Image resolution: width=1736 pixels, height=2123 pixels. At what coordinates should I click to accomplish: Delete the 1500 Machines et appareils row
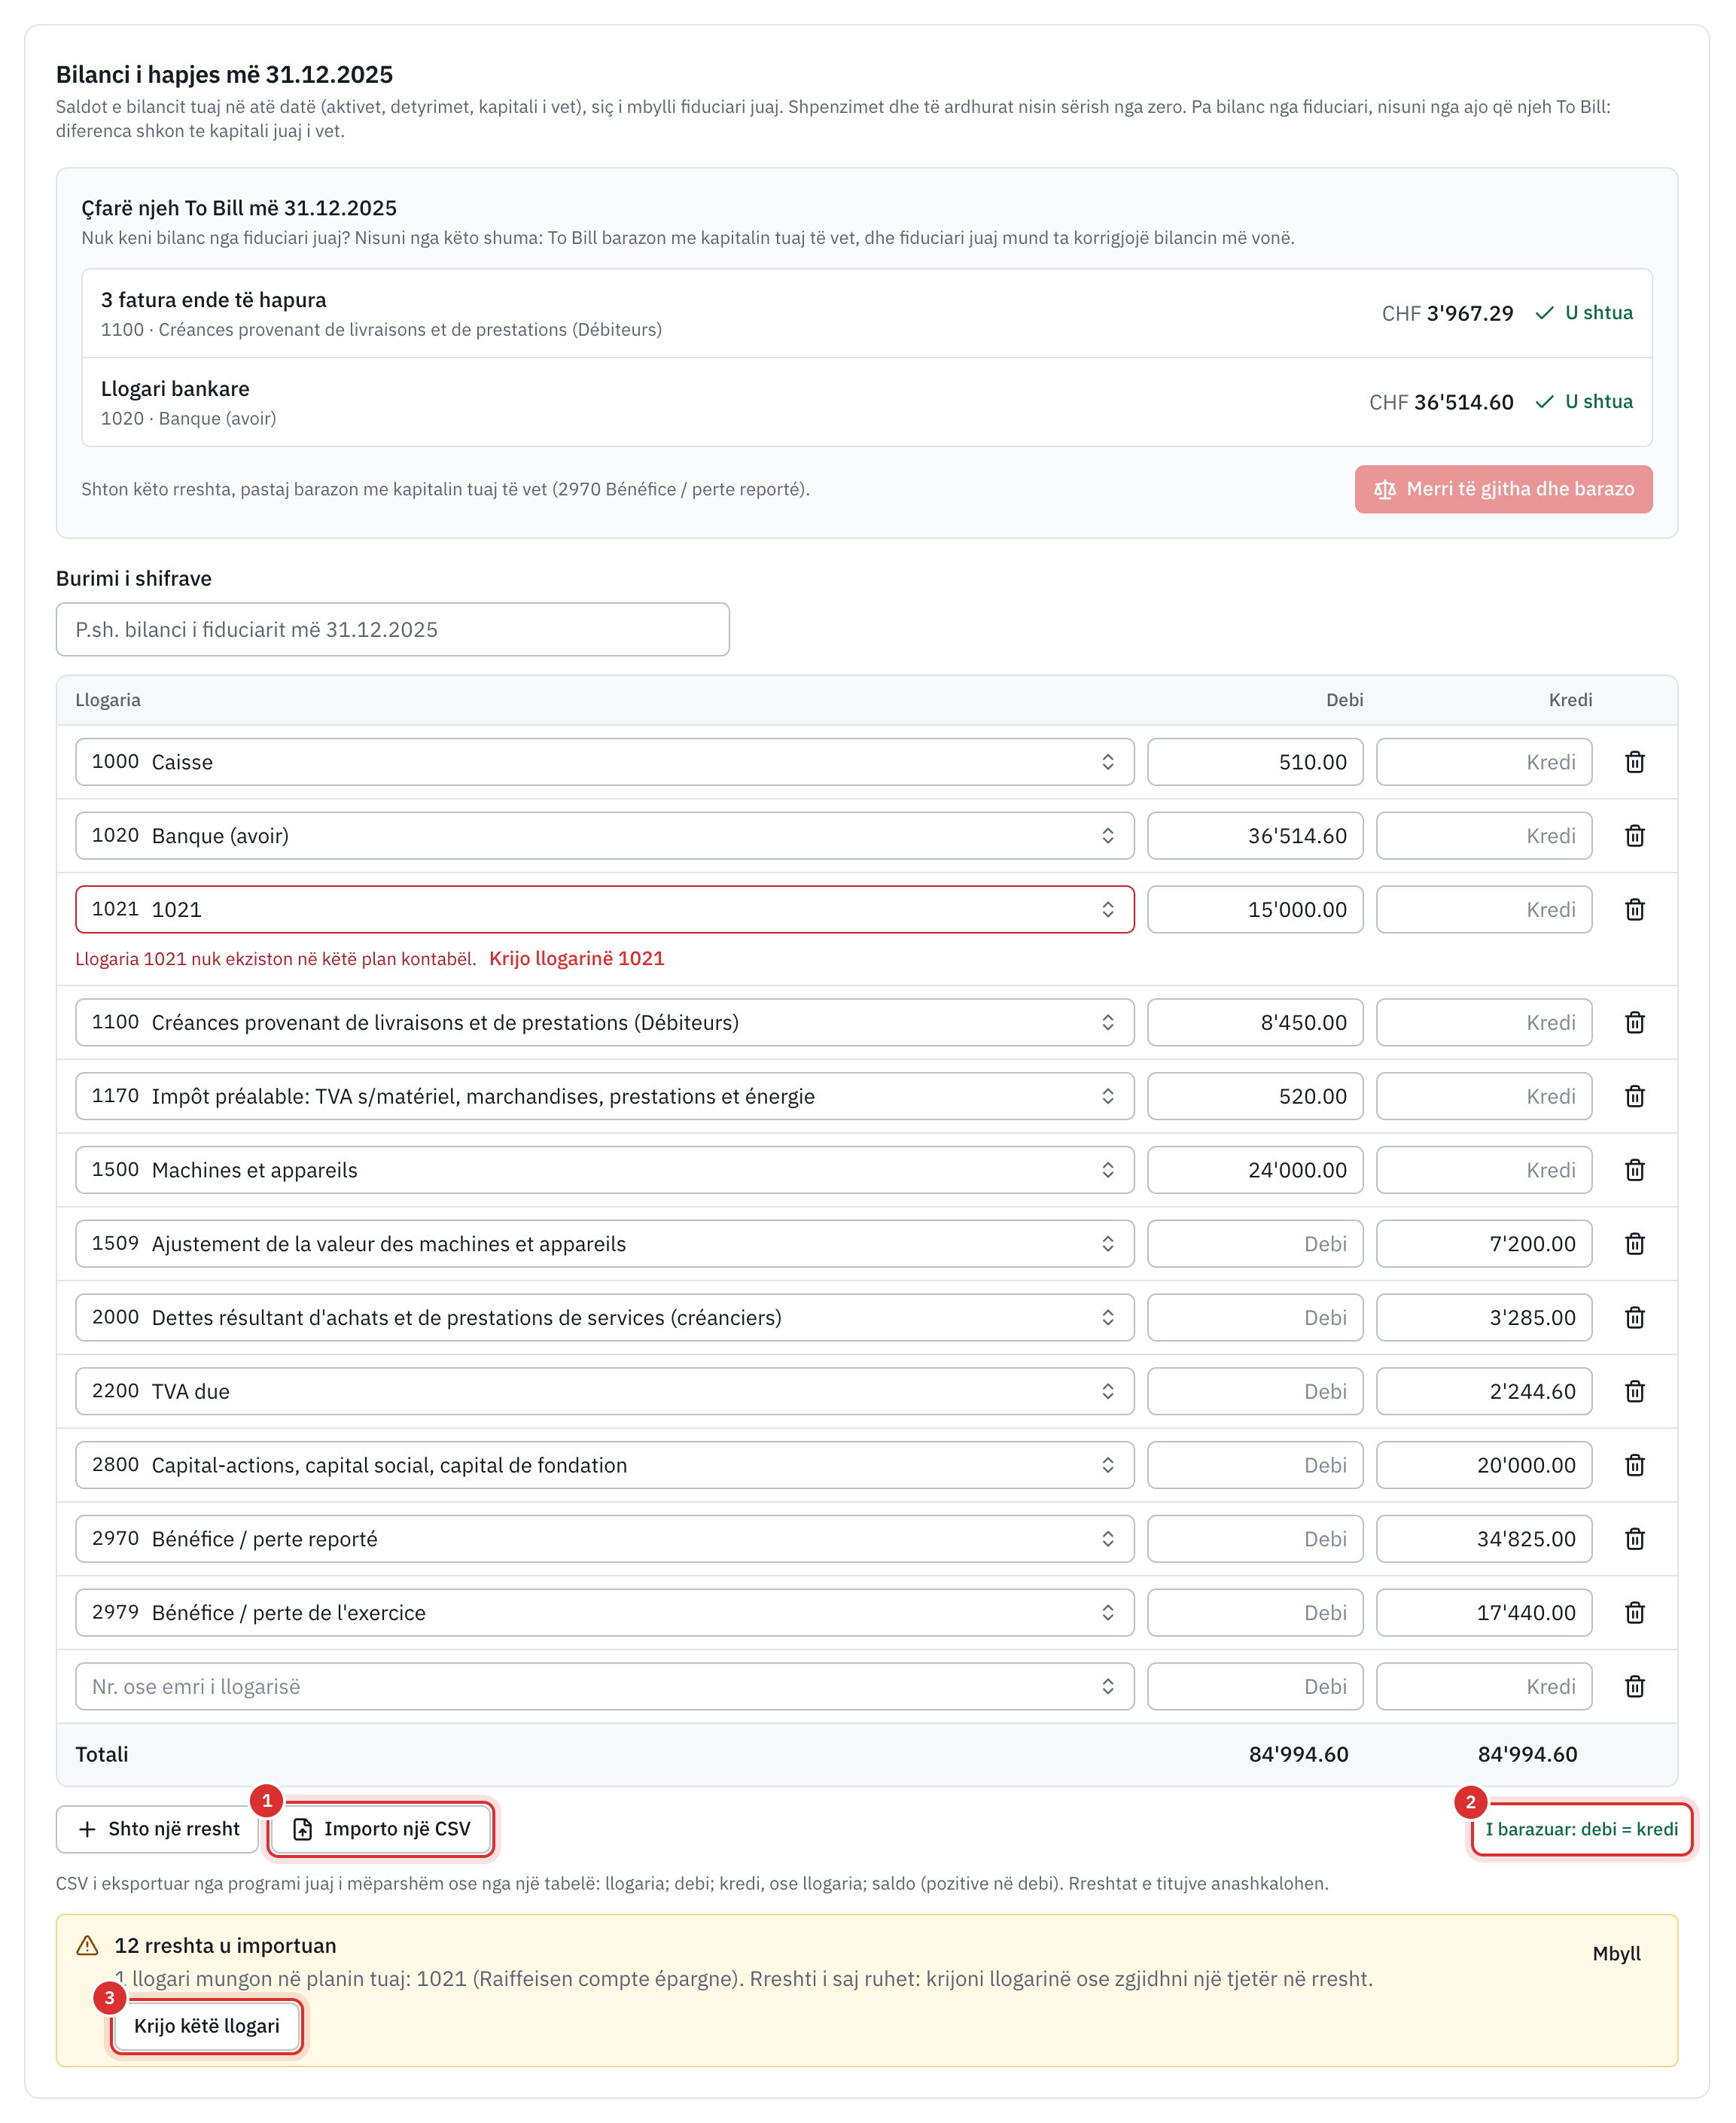(1634, 1171)
